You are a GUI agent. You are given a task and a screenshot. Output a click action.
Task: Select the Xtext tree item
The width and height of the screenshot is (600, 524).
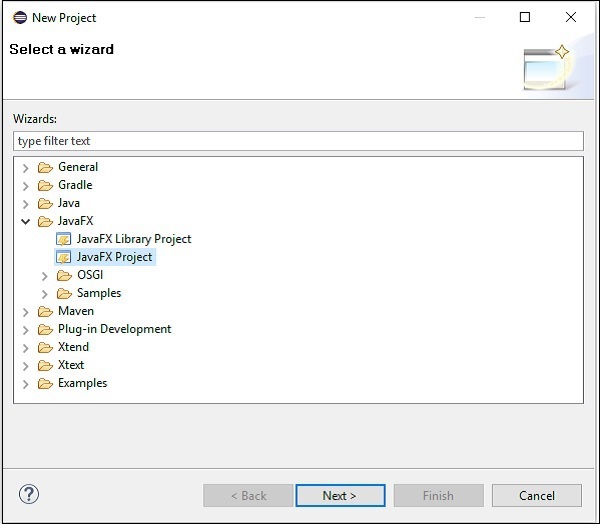point(71,365)
